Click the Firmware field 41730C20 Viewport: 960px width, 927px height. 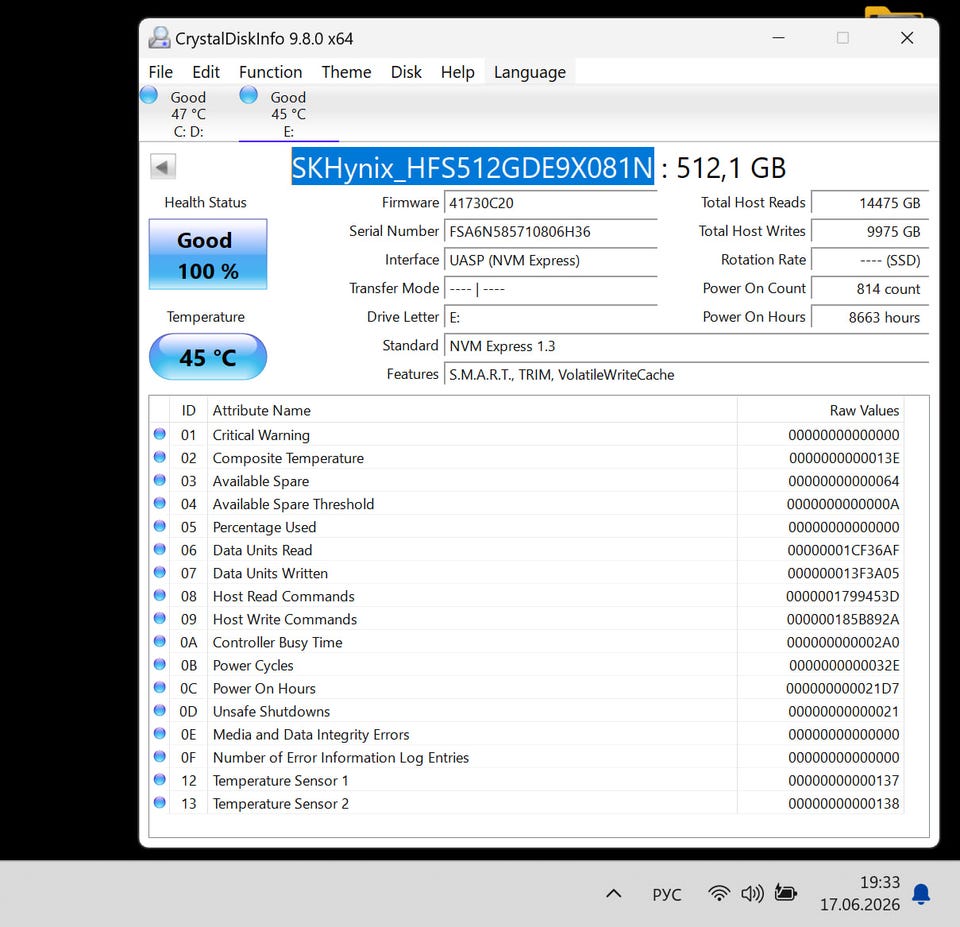(550, 203)
